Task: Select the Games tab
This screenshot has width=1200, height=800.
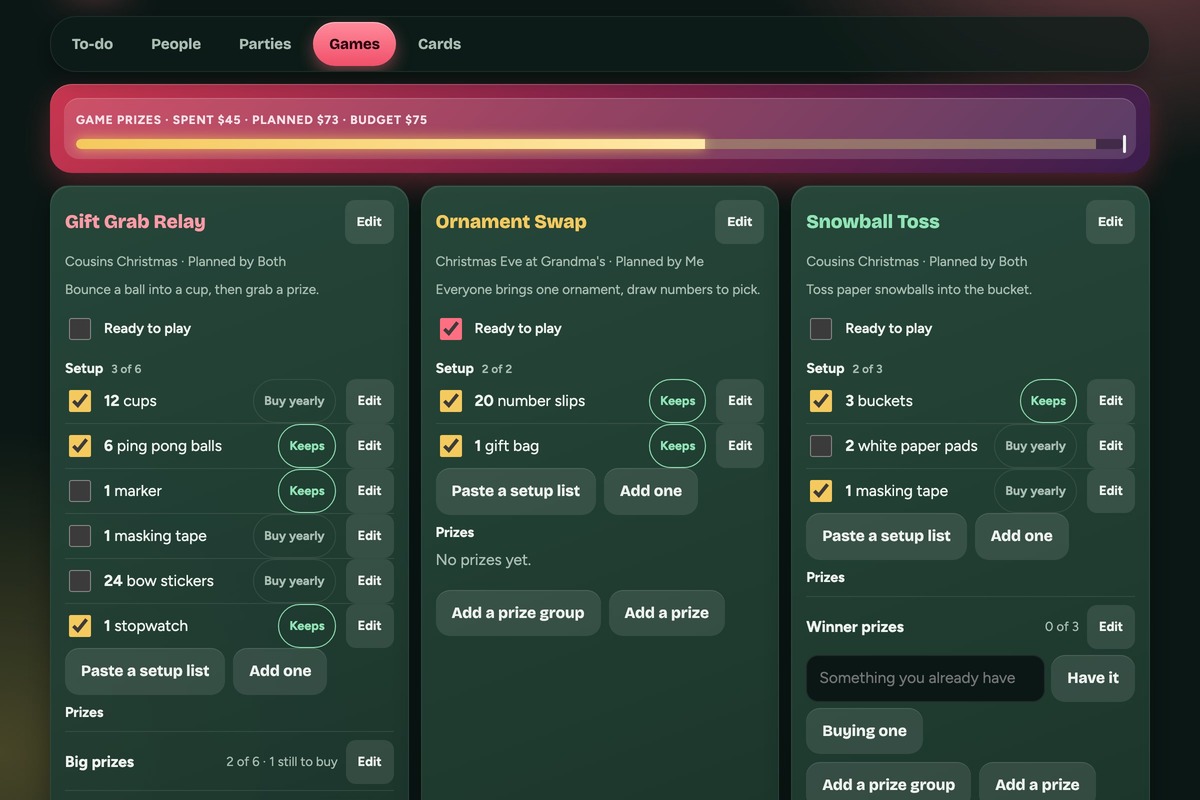Action: 354,44
